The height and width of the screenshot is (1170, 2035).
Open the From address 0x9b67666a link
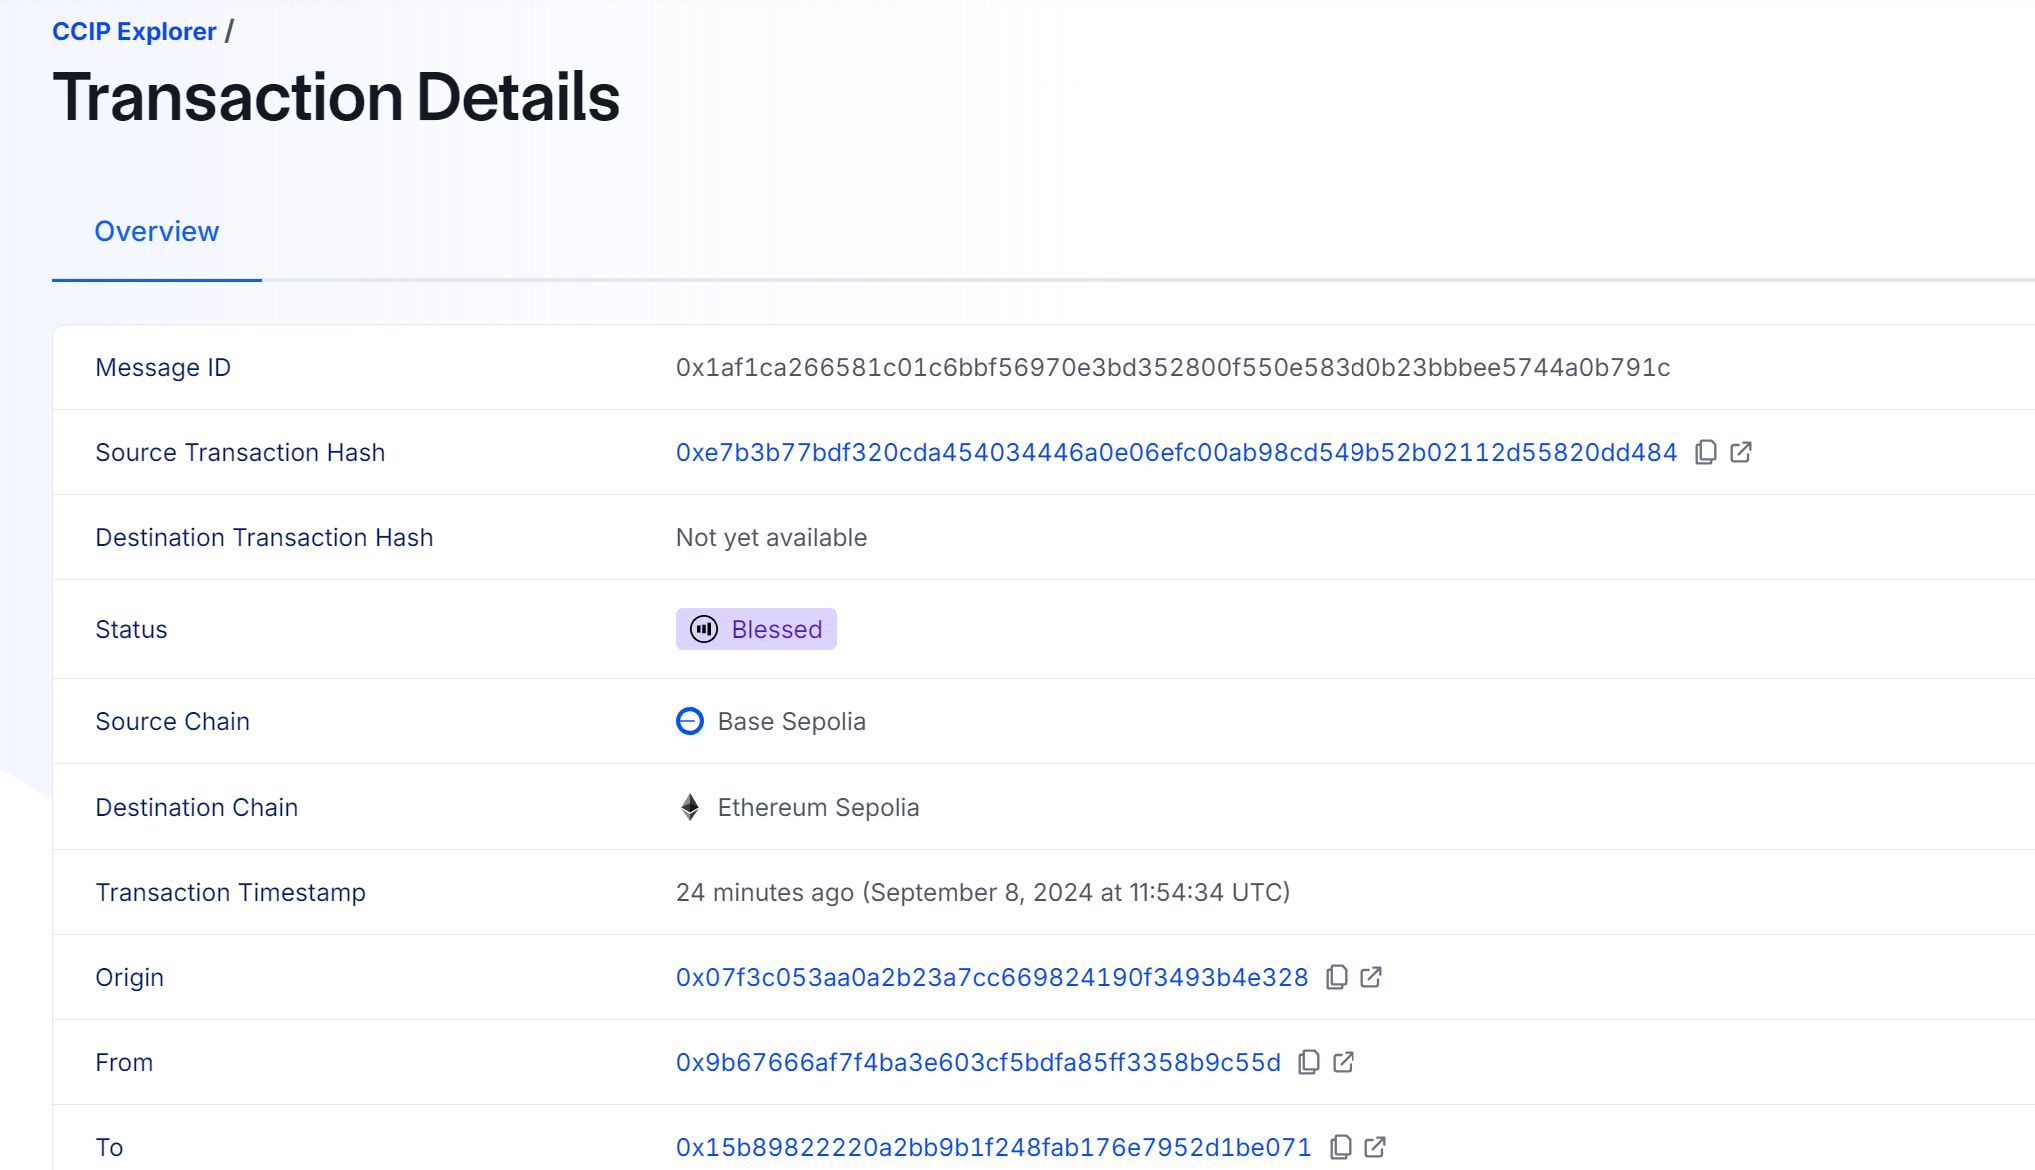point(978,1062)
